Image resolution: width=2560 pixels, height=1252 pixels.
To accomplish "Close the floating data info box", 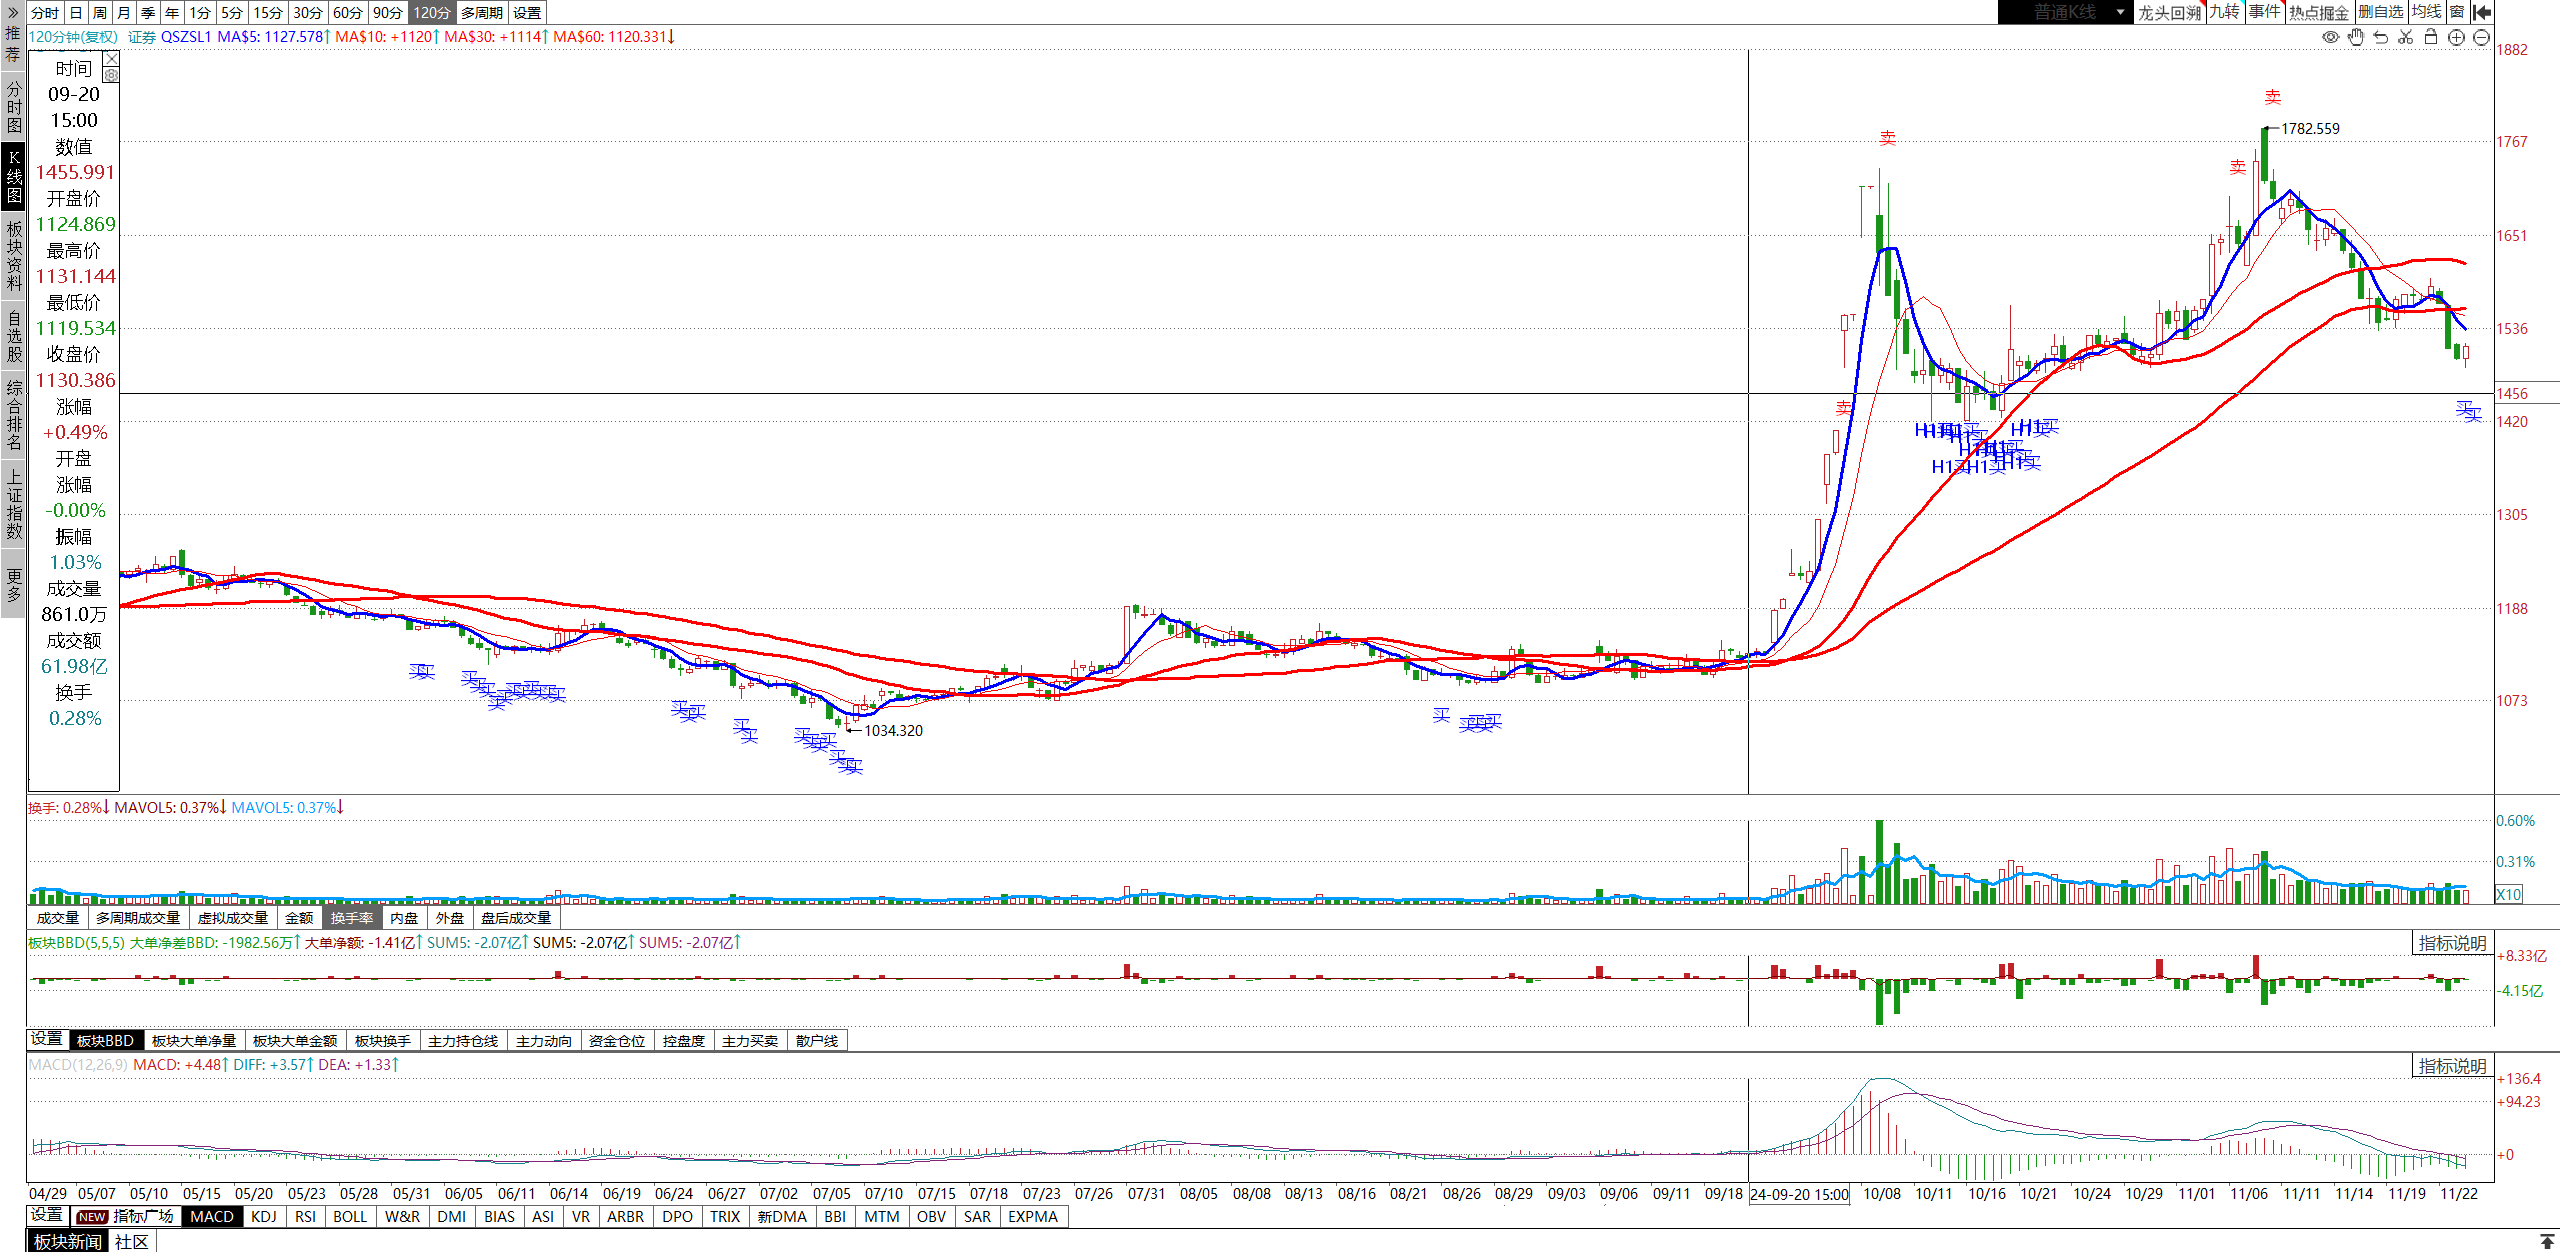I will pyautogui.click(x=111, y=59).
